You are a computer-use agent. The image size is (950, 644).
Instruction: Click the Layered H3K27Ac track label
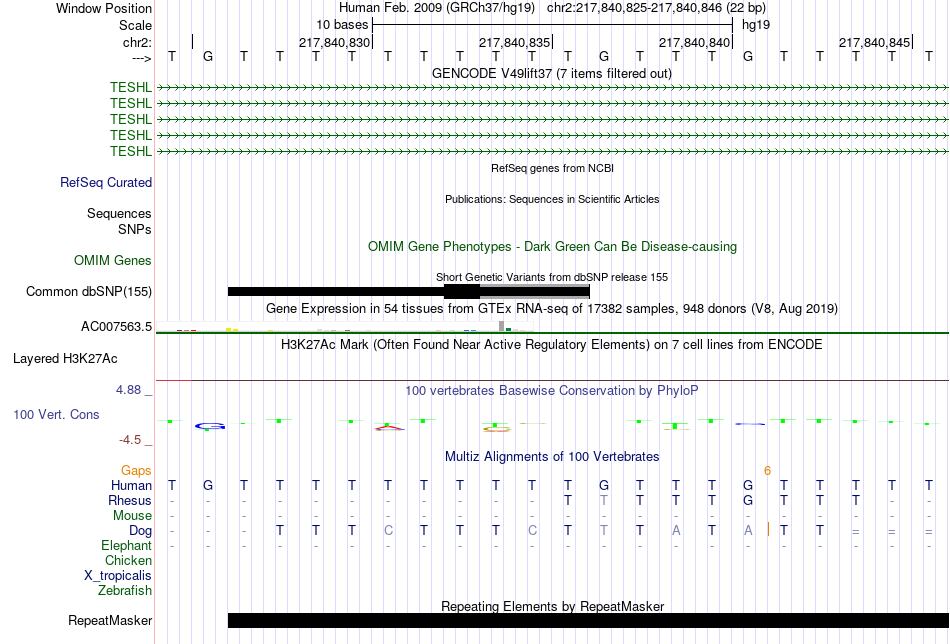coord(65,359)
